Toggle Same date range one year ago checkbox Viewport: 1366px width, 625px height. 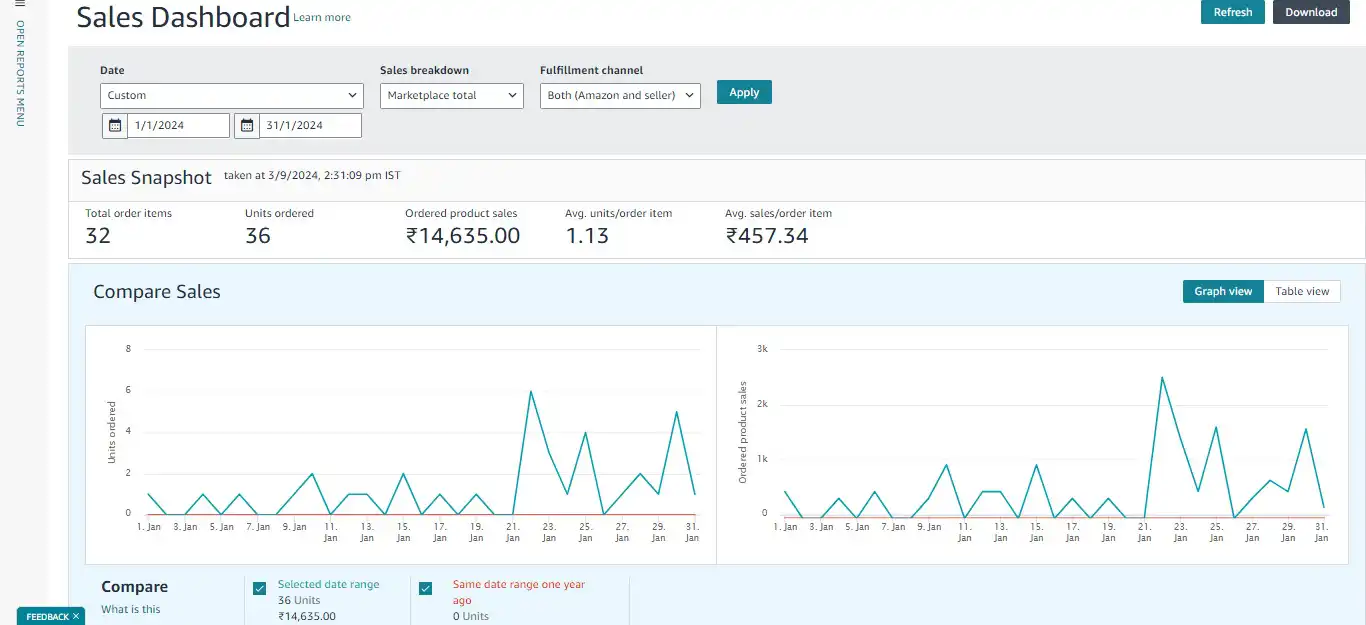(425, 589)
